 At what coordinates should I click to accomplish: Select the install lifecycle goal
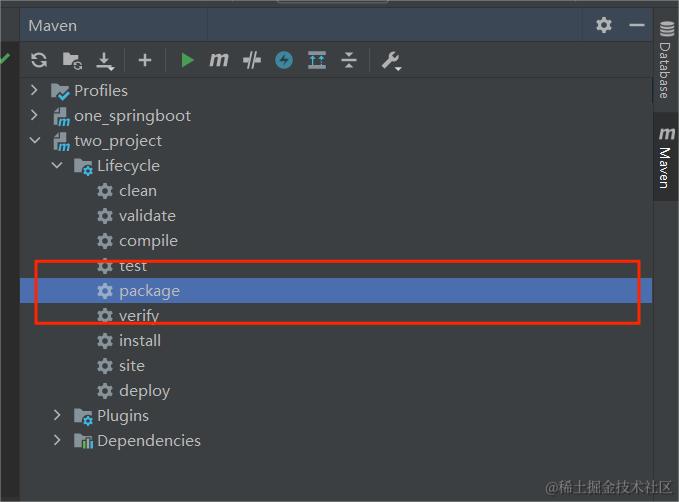click(140, 341)
